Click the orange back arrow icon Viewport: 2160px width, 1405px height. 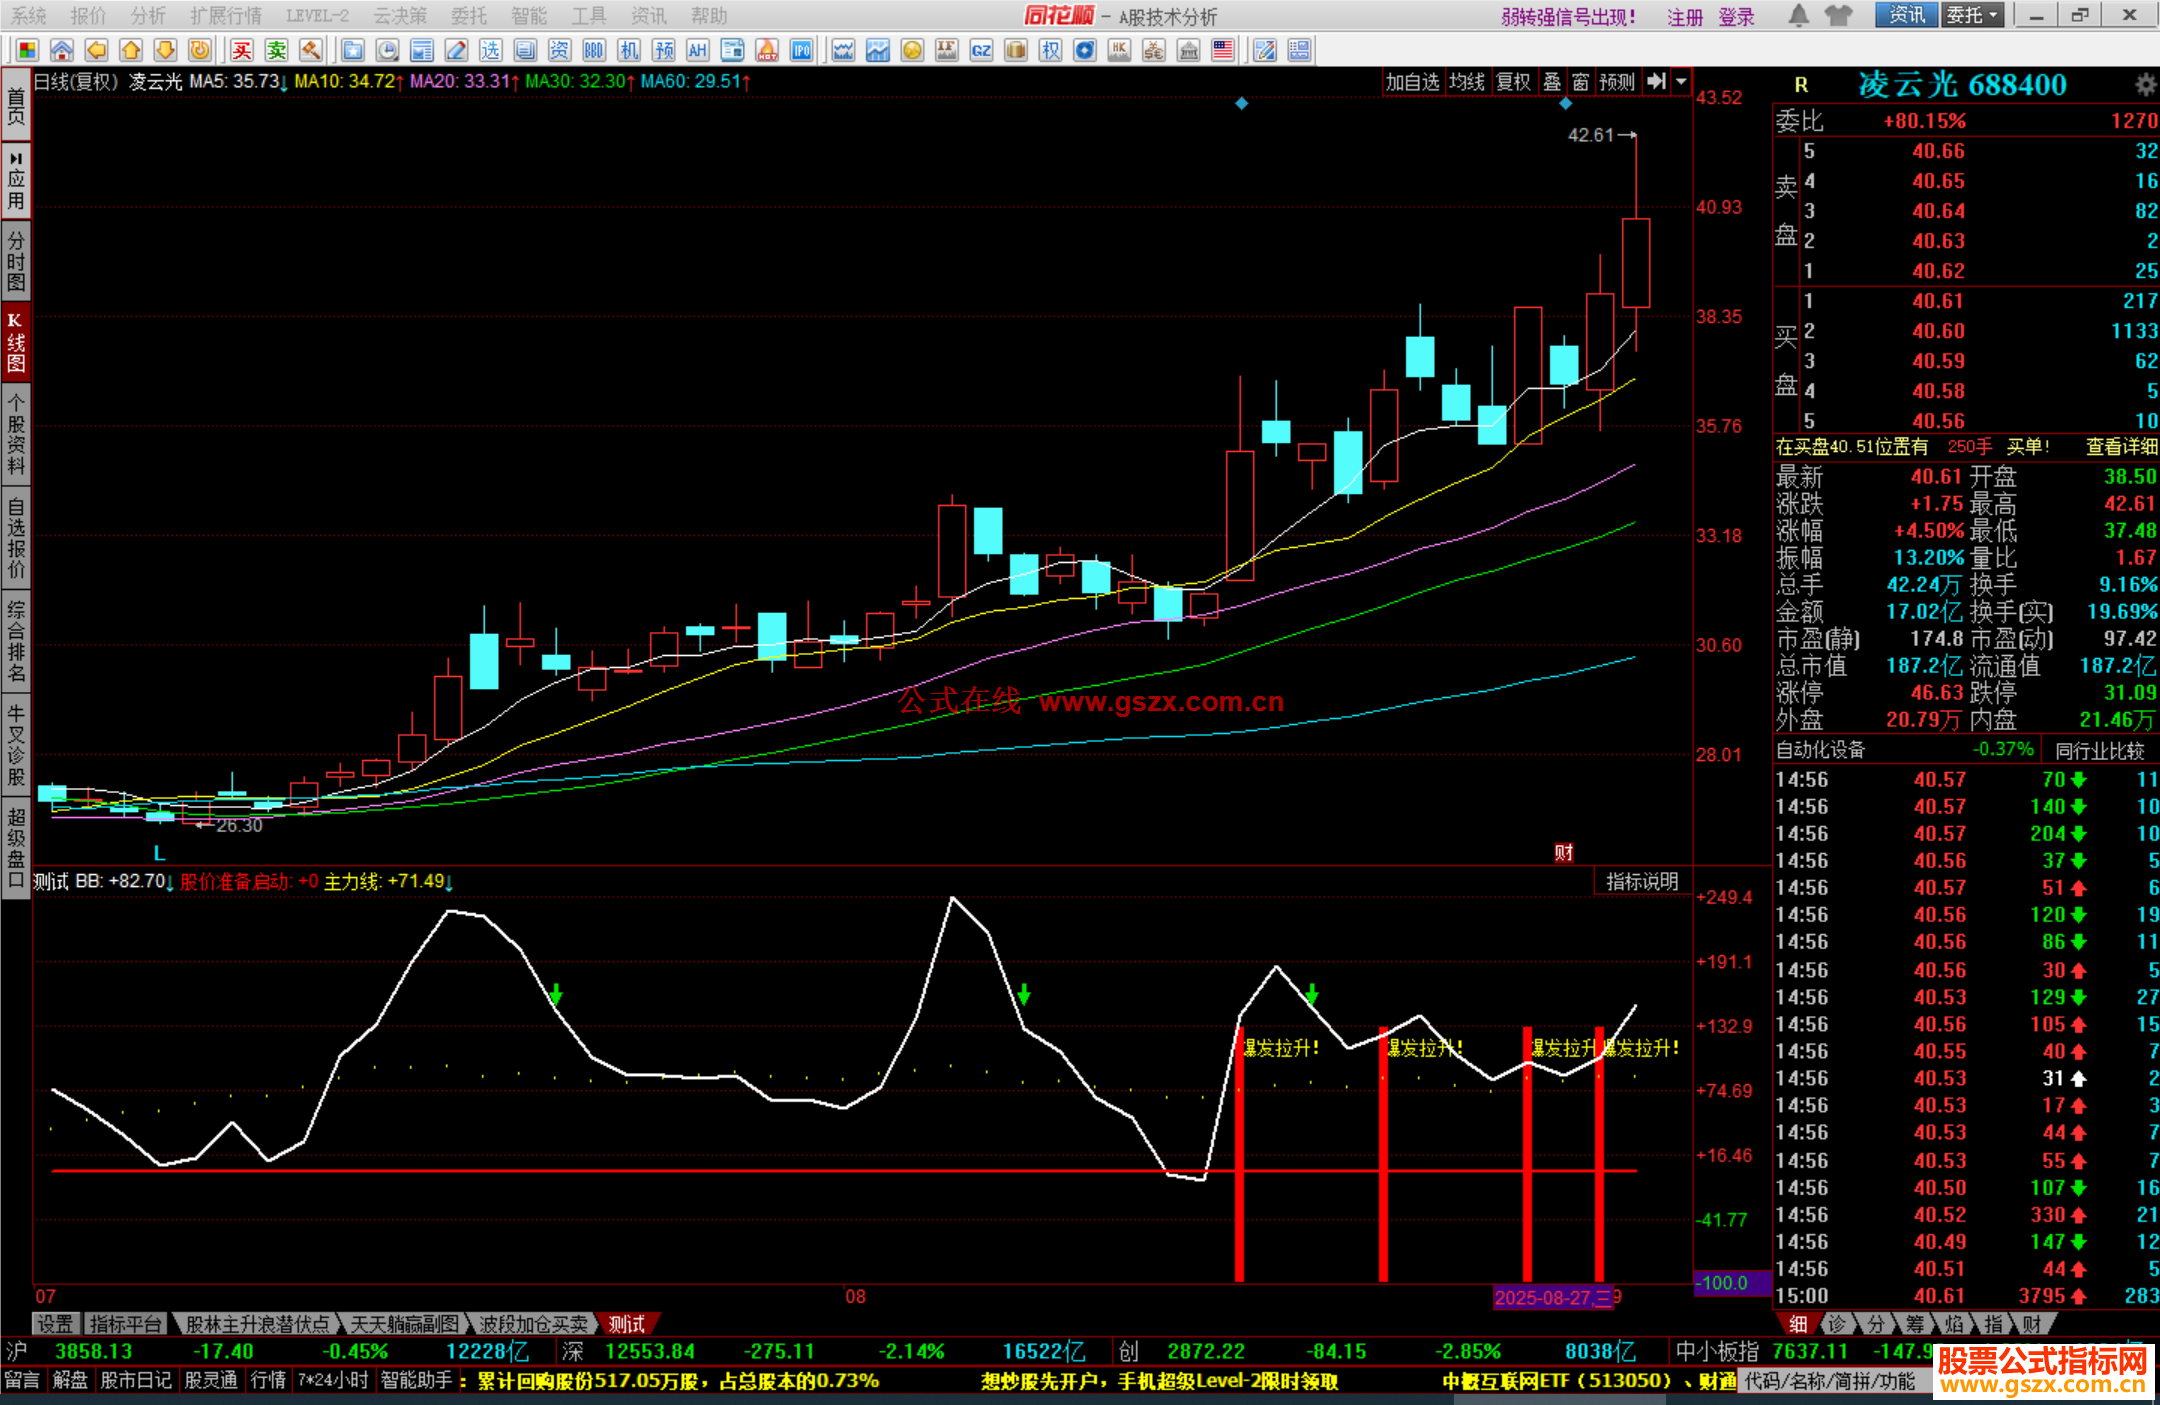click(x=96, y=50)
